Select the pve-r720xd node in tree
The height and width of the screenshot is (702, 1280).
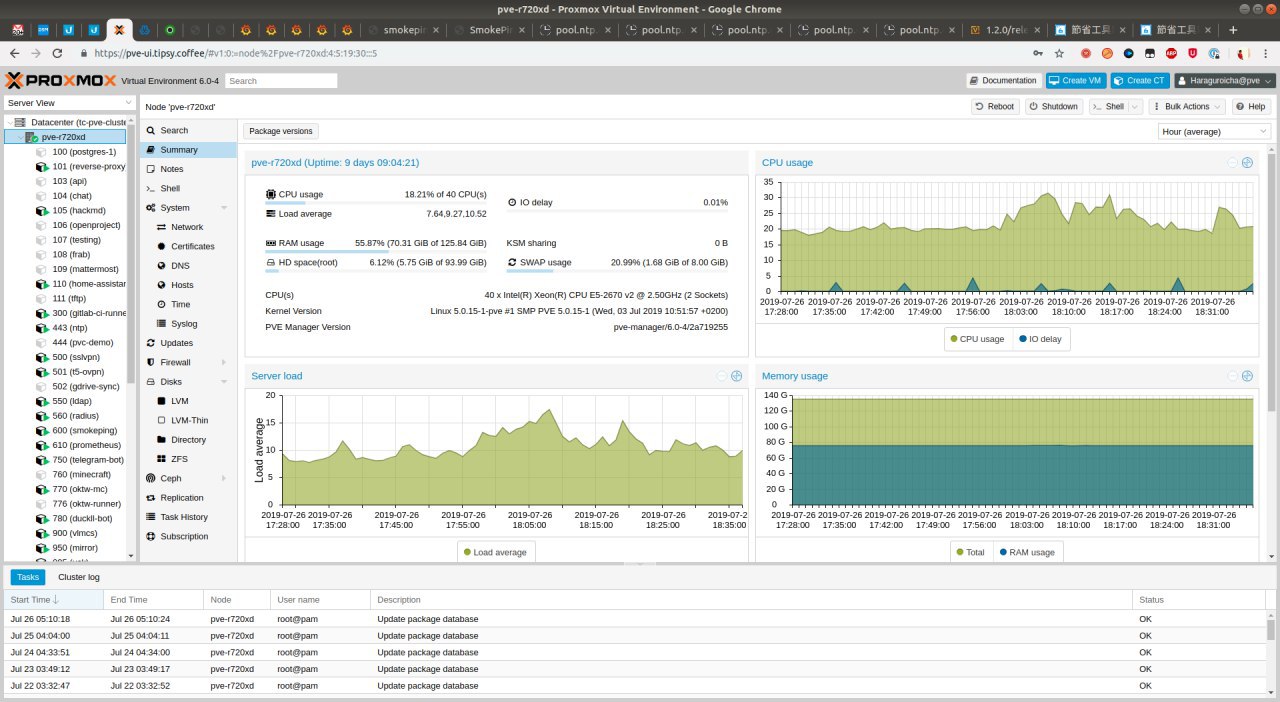[x=65, y=137]
